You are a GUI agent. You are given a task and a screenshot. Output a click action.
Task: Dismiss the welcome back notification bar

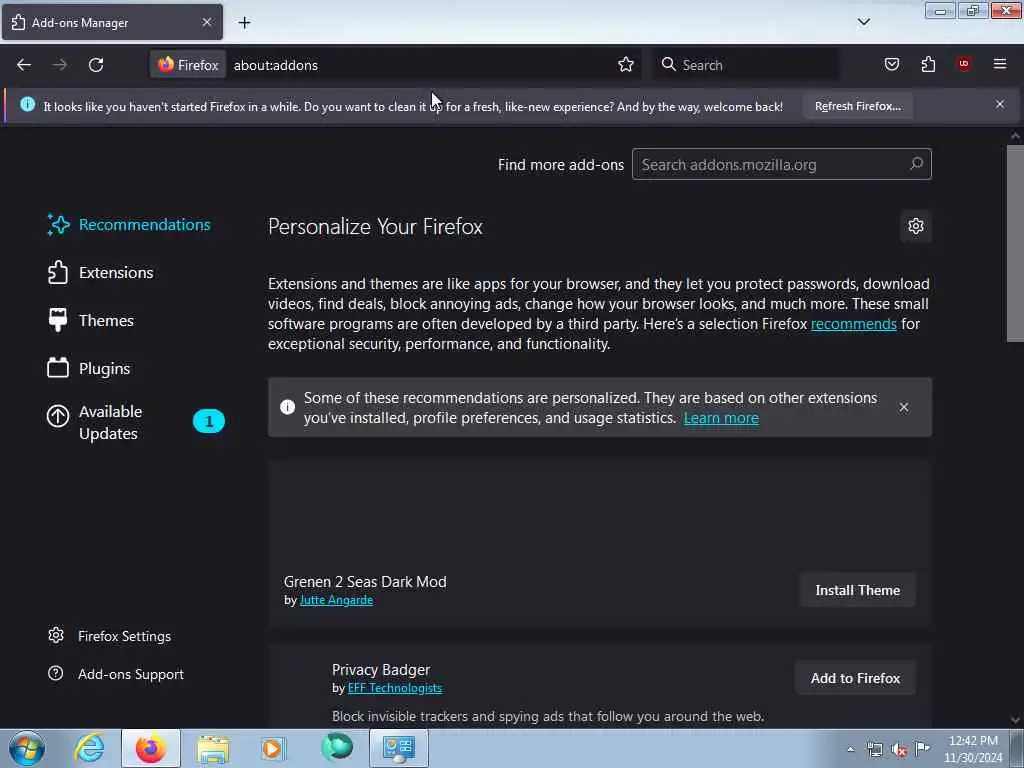click(x=1000, y=104)
